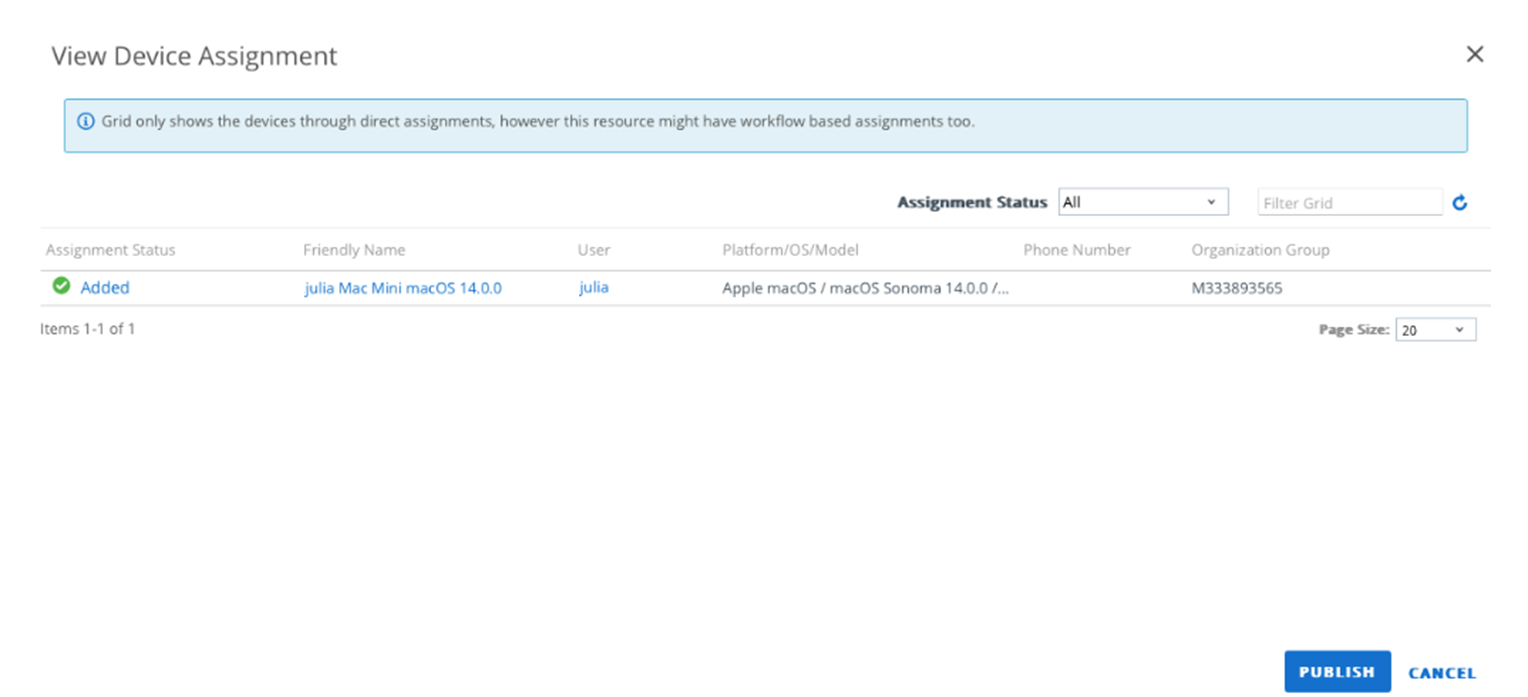
Task: Click the green checkmark status icon
Action: click(x=62, y=287)
